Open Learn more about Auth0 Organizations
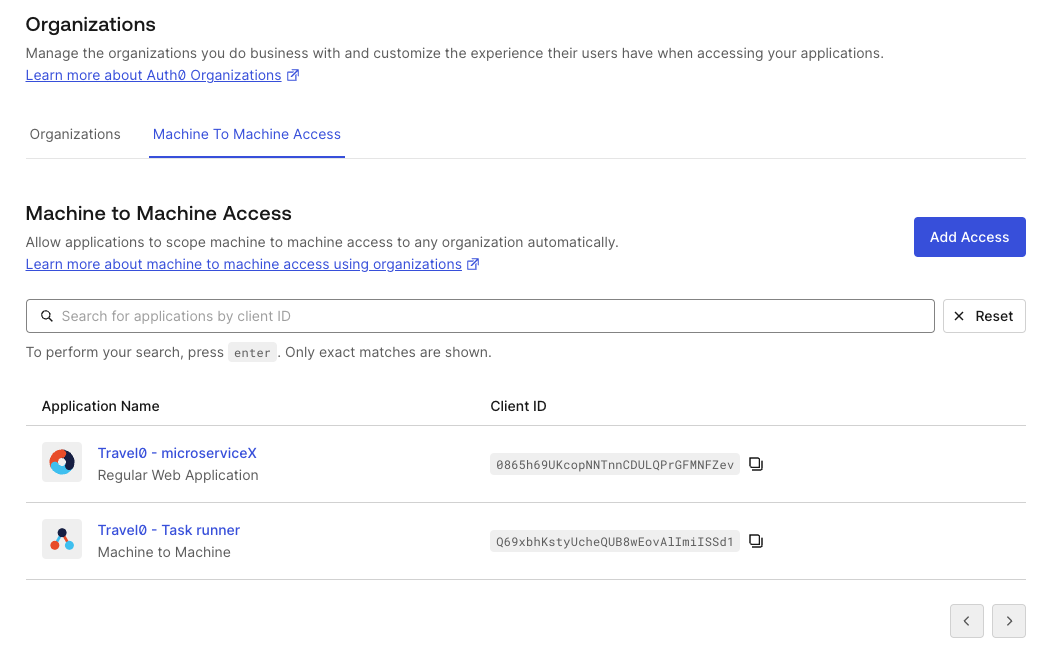Image resolution: width=1051 pixels, height=657 pixels. [x=153, y=75]
